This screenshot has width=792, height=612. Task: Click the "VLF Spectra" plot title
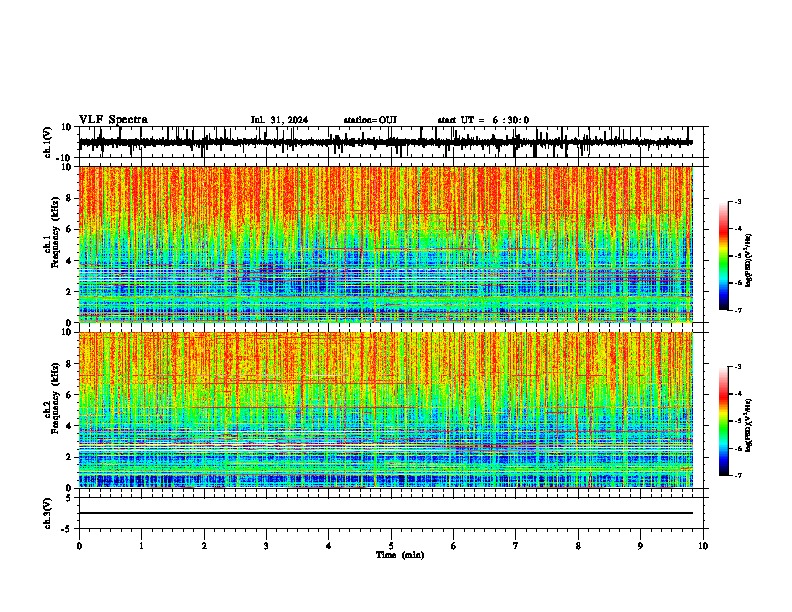click(x=113, y=120)
